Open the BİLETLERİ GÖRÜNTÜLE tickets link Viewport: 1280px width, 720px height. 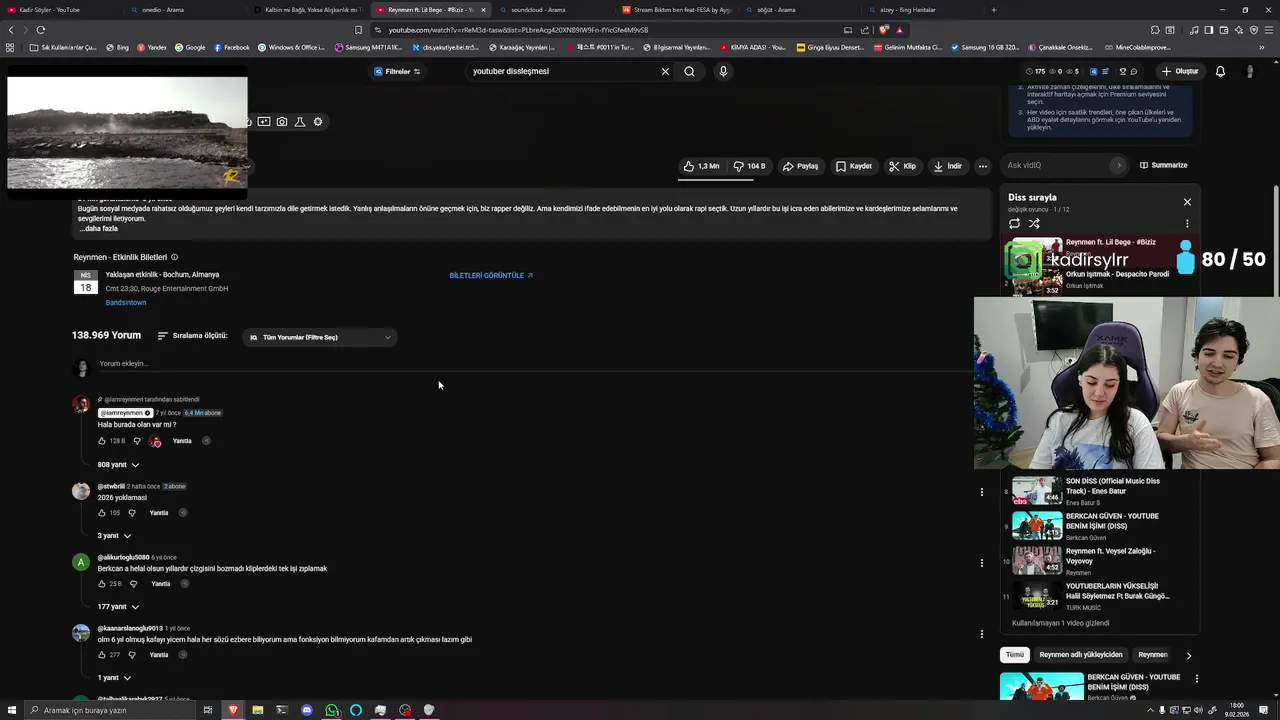click(x=491, y=275)
